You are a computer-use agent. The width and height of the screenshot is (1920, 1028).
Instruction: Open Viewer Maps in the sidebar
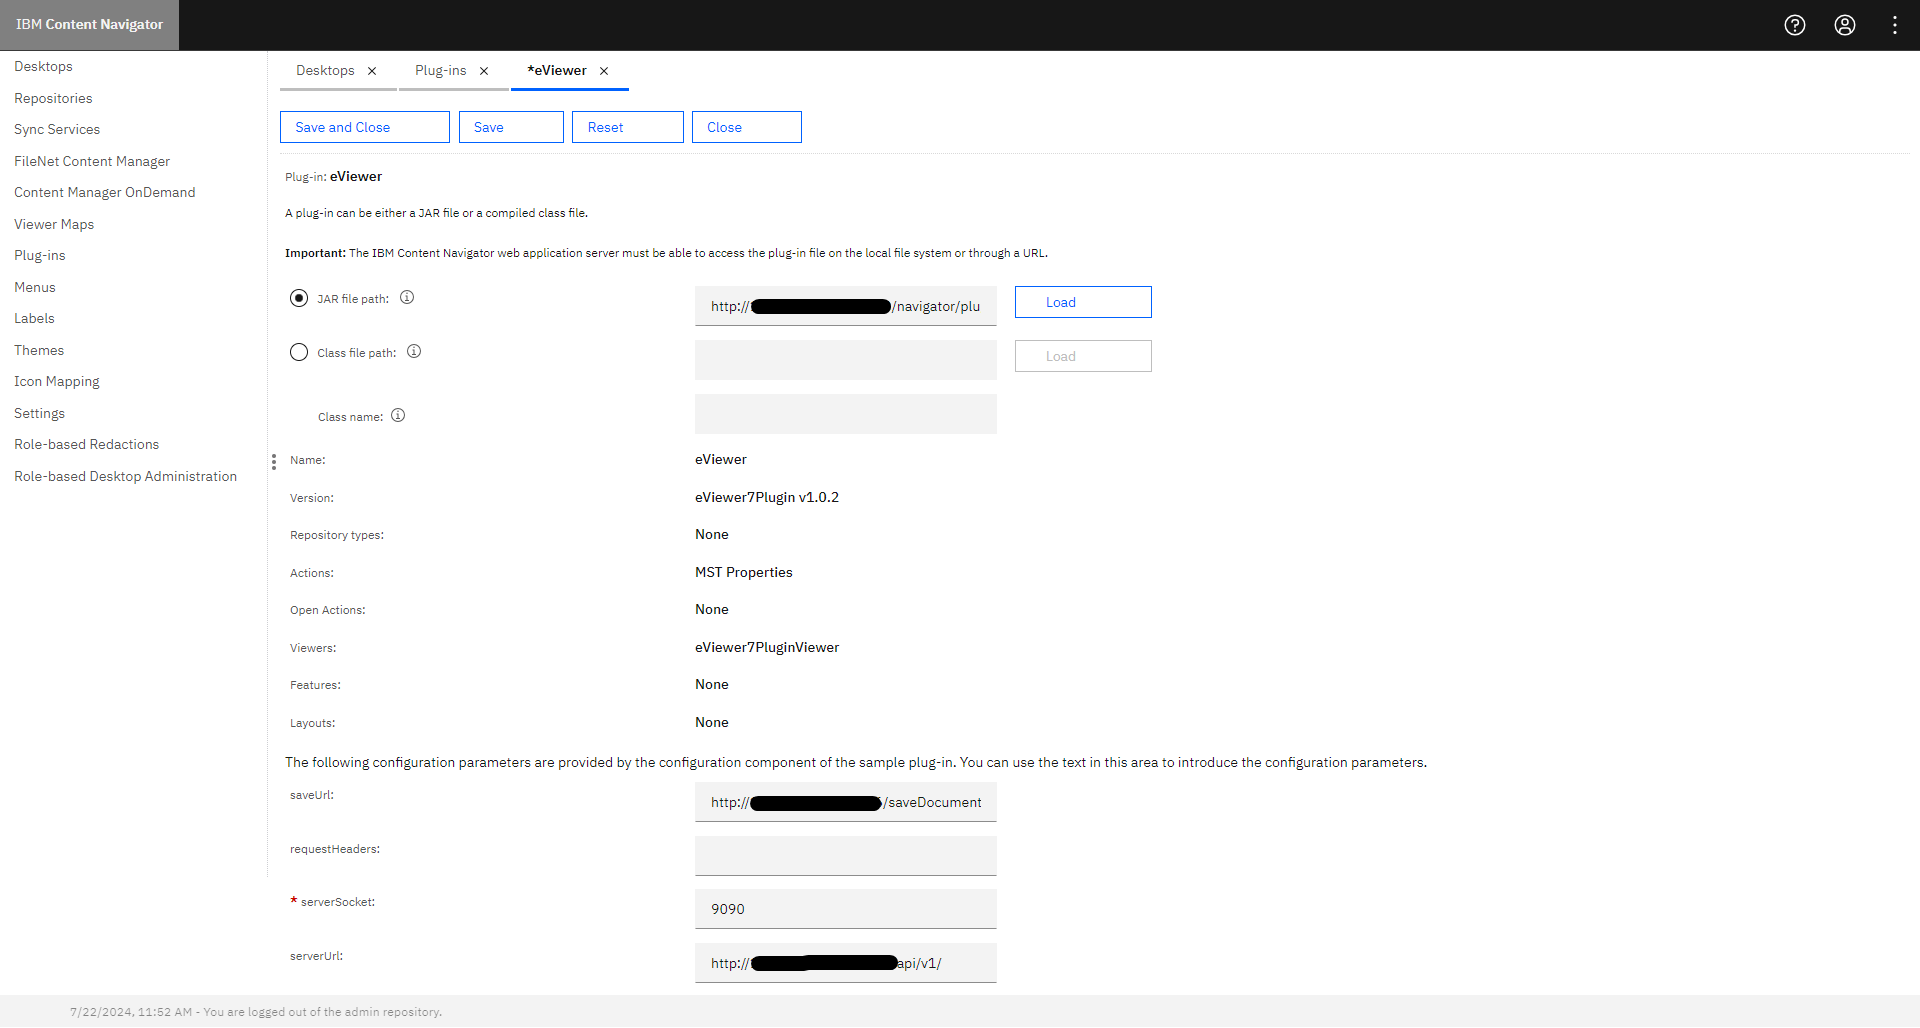[x=54, y=224]
